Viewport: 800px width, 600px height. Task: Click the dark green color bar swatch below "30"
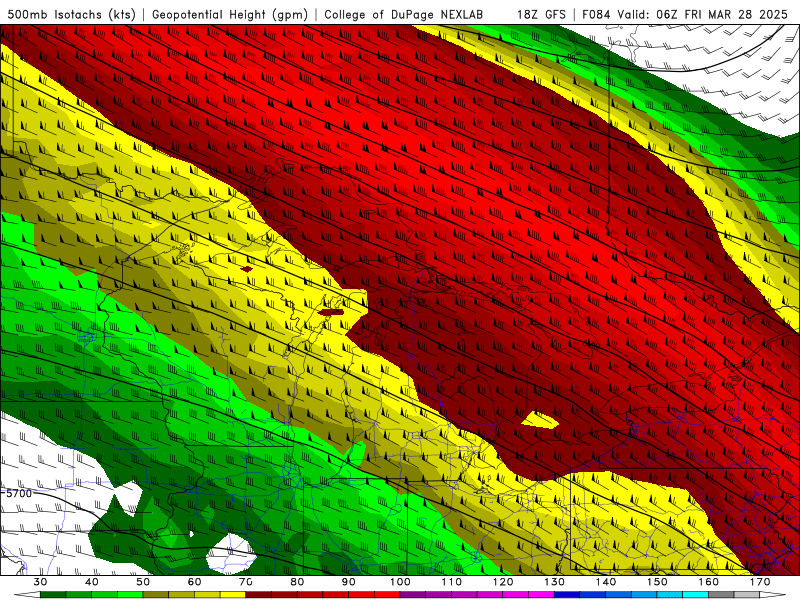[x=53, y=595]
